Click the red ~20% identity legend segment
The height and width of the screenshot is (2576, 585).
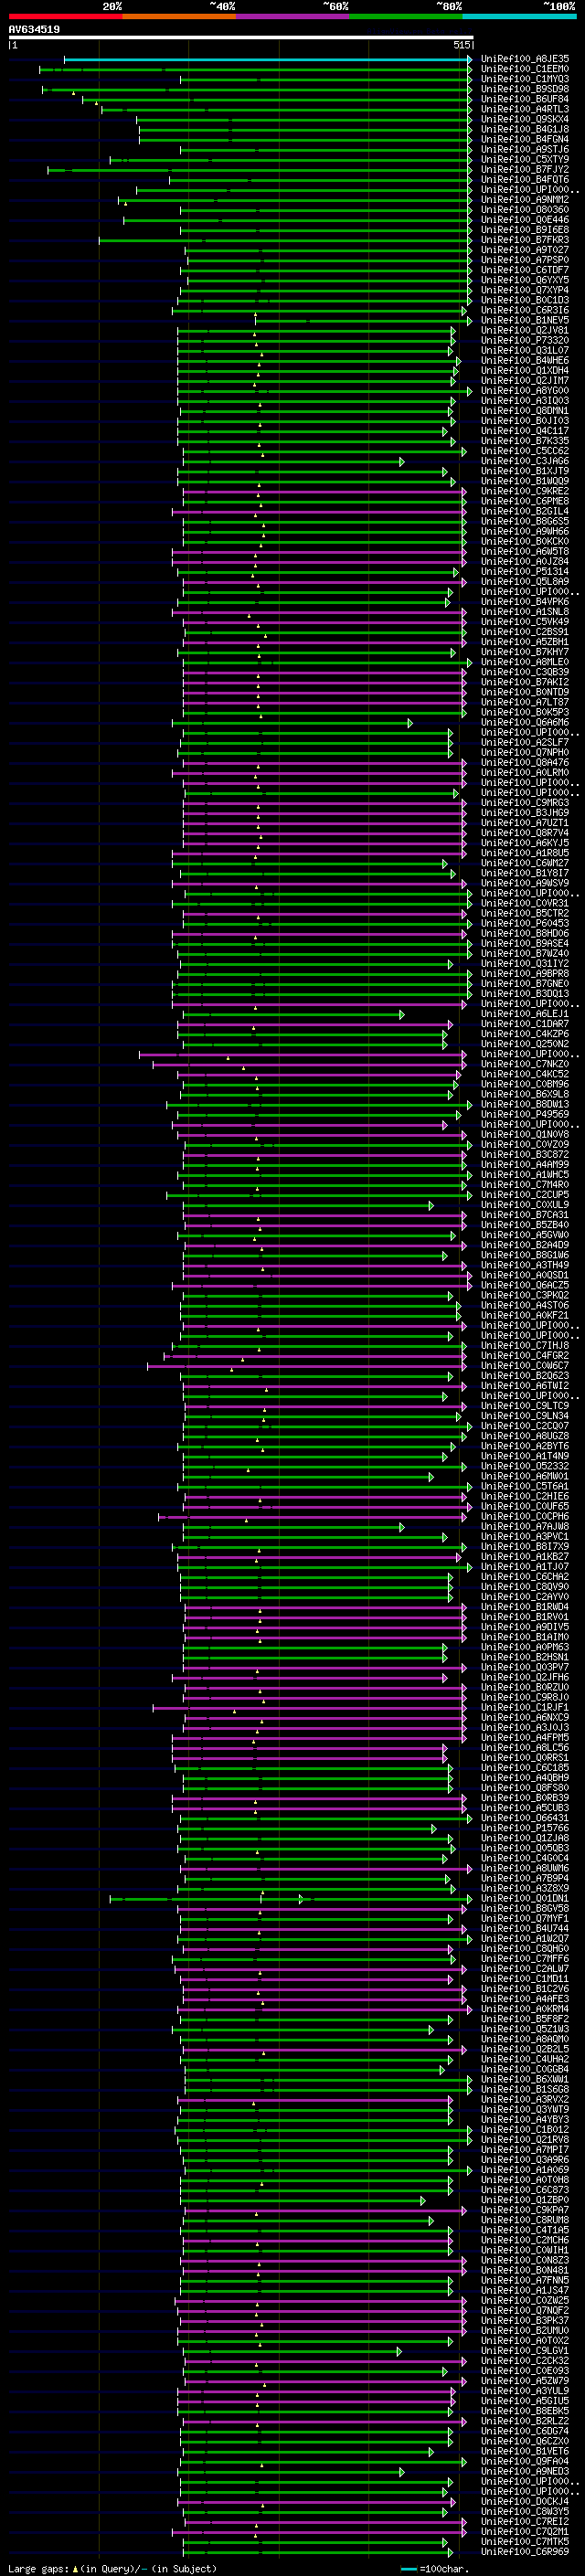pyautogui.click(x=65, y=16)
